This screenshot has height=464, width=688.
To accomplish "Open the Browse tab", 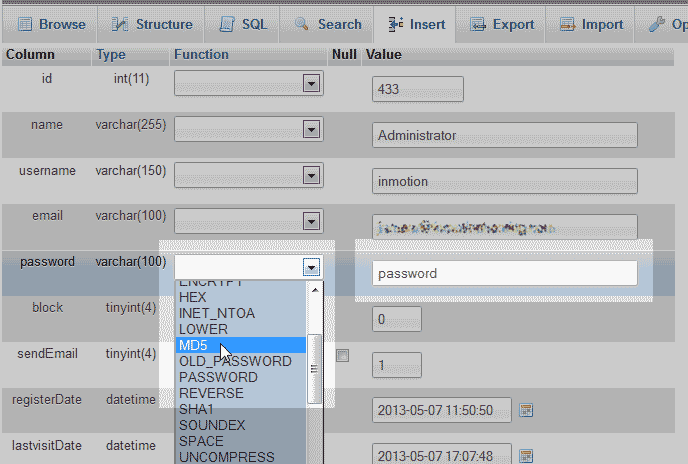I will [x=50, y=24].
